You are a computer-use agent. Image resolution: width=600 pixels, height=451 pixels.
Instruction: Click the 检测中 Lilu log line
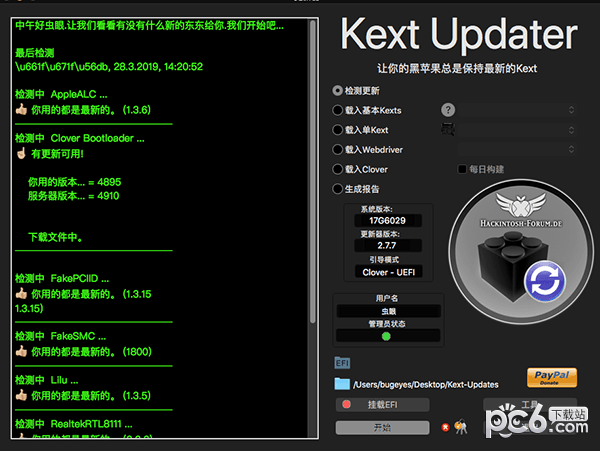click(47, 380)
